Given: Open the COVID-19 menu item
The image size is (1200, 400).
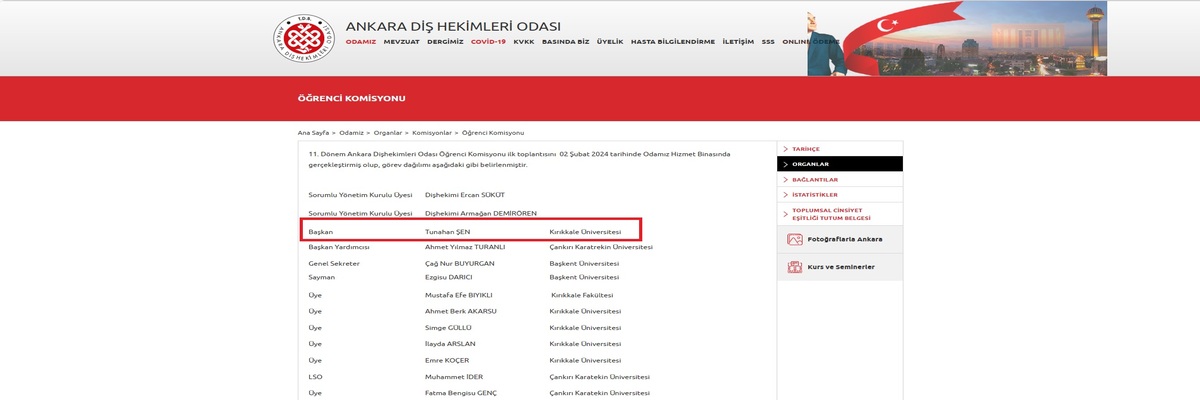Looking at the screenshot, I should coord(488,42).
